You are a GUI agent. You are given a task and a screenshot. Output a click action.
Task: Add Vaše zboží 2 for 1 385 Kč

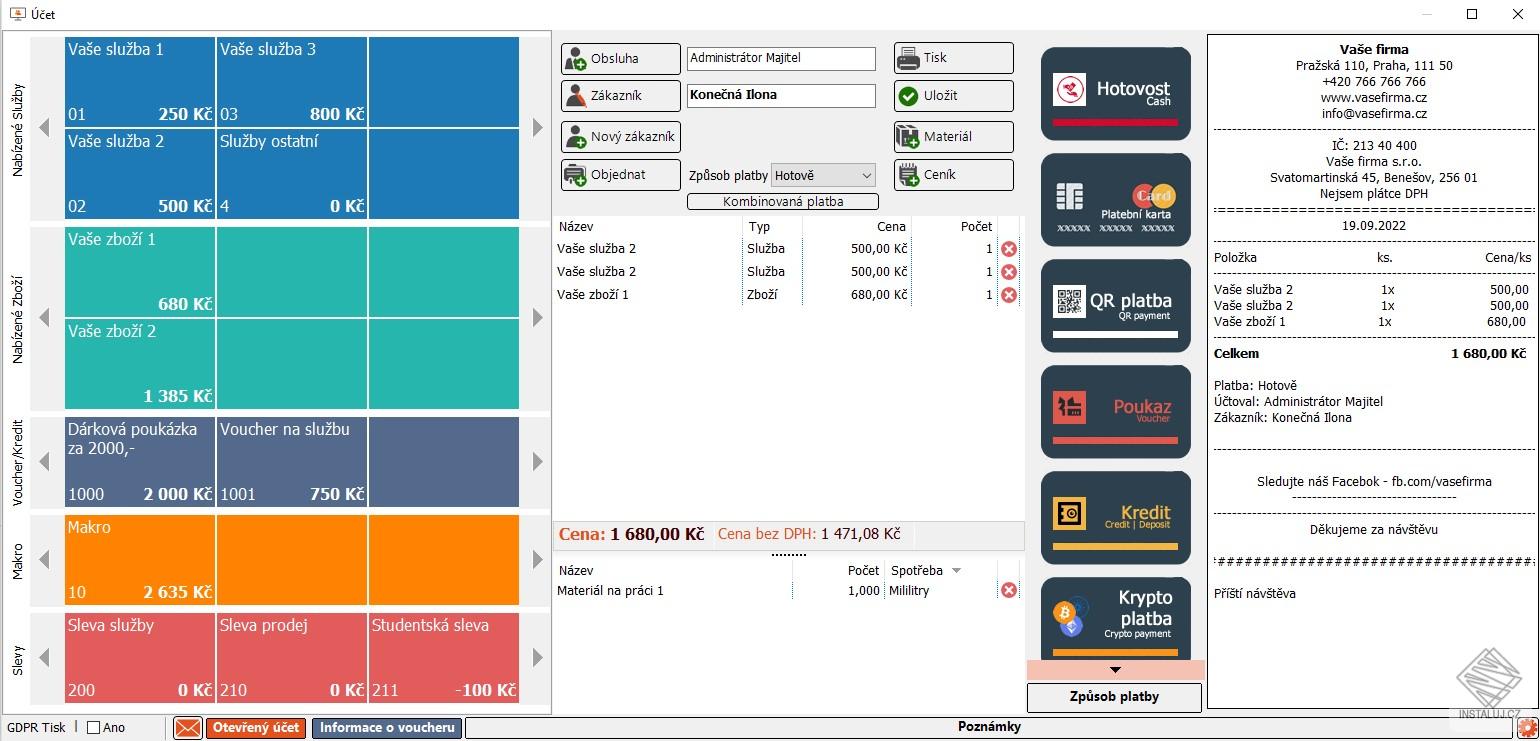[x=140, y=364]
